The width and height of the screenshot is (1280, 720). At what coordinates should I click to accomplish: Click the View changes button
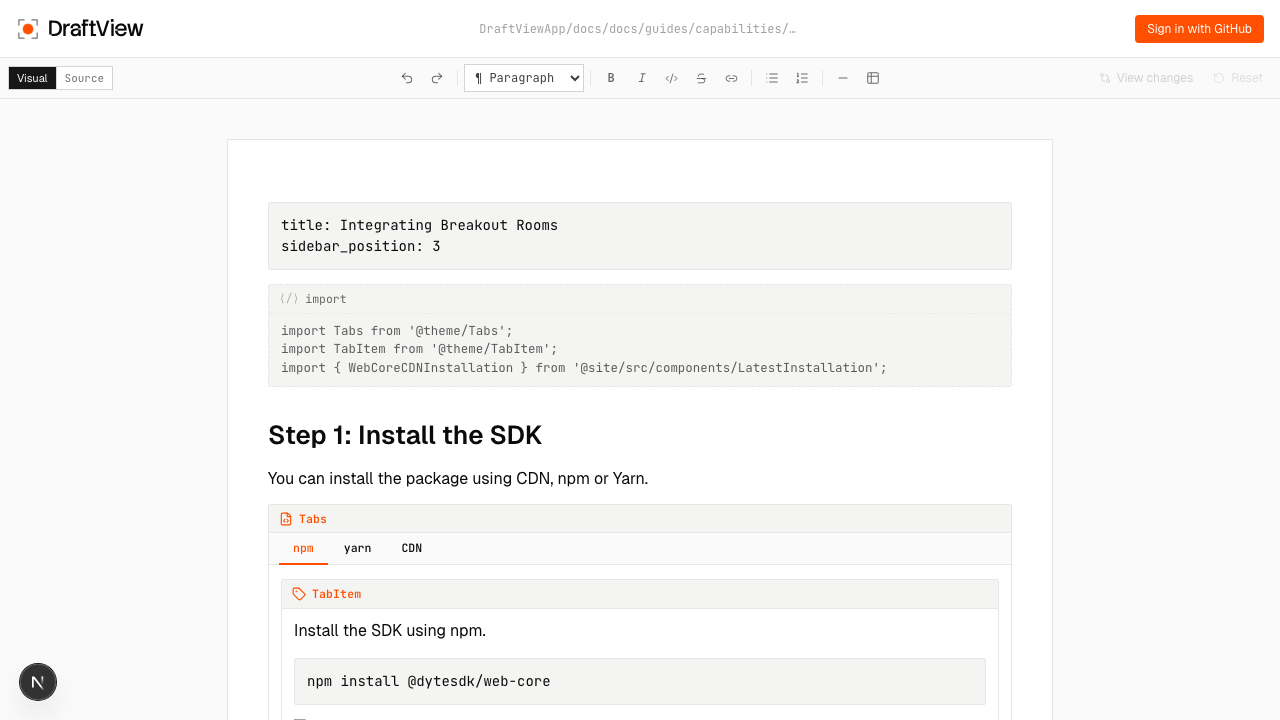[x=1146, y=78]
